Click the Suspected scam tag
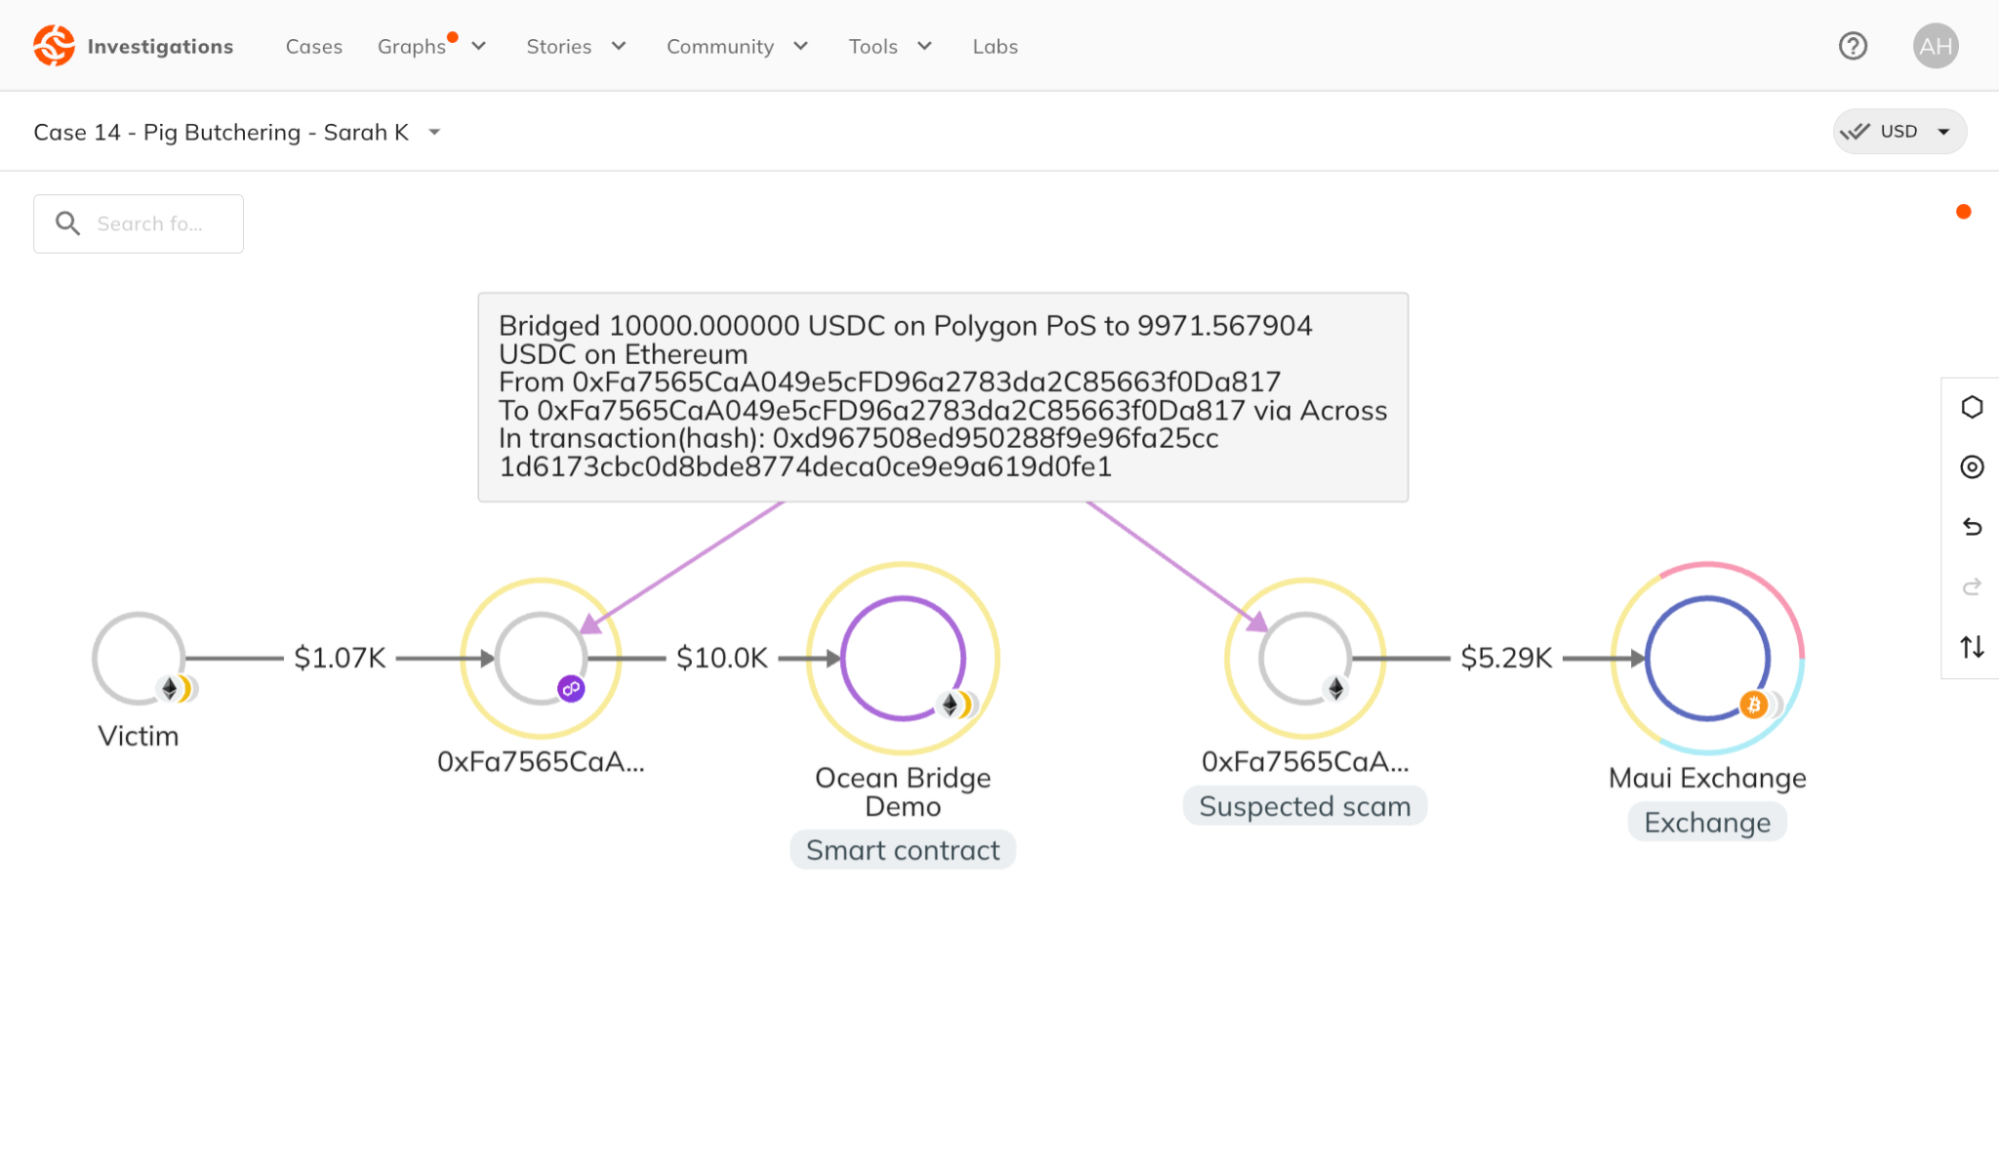 click(1304, 806)
